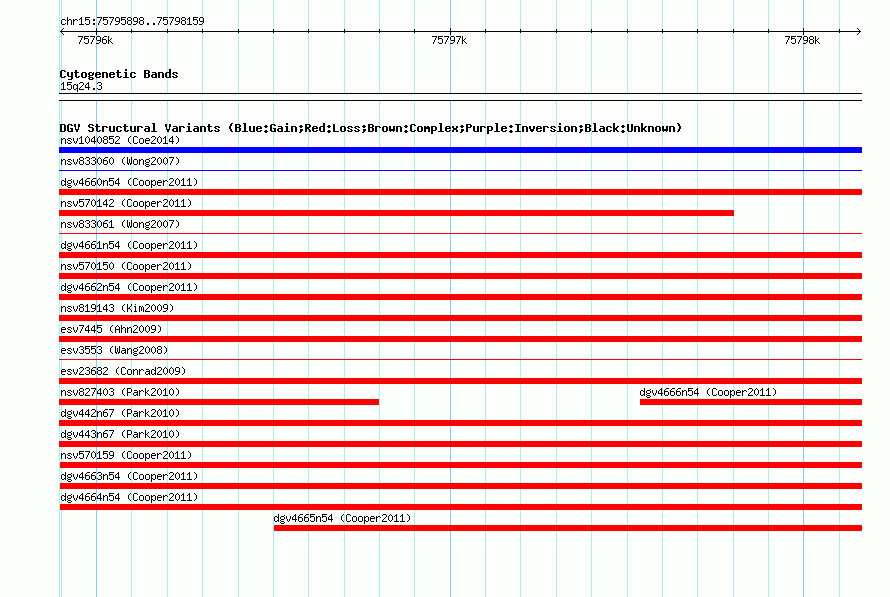This screenshot has height=597, width=890.
Task: Click dgv4661n54 (Cooper2011) variant label
Action: point(129,245)
